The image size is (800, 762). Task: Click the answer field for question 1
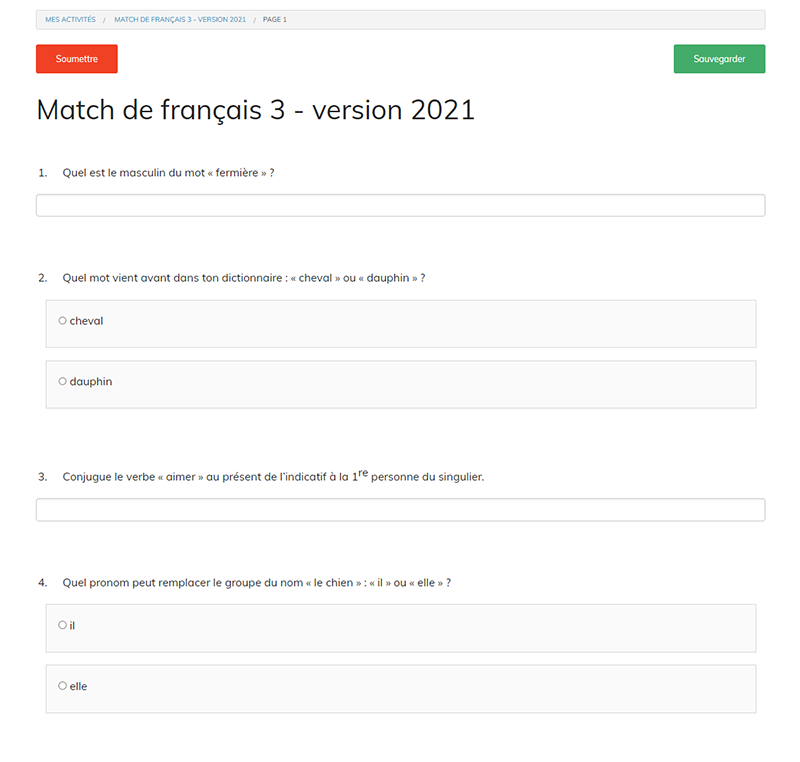[x=400, y=205]
